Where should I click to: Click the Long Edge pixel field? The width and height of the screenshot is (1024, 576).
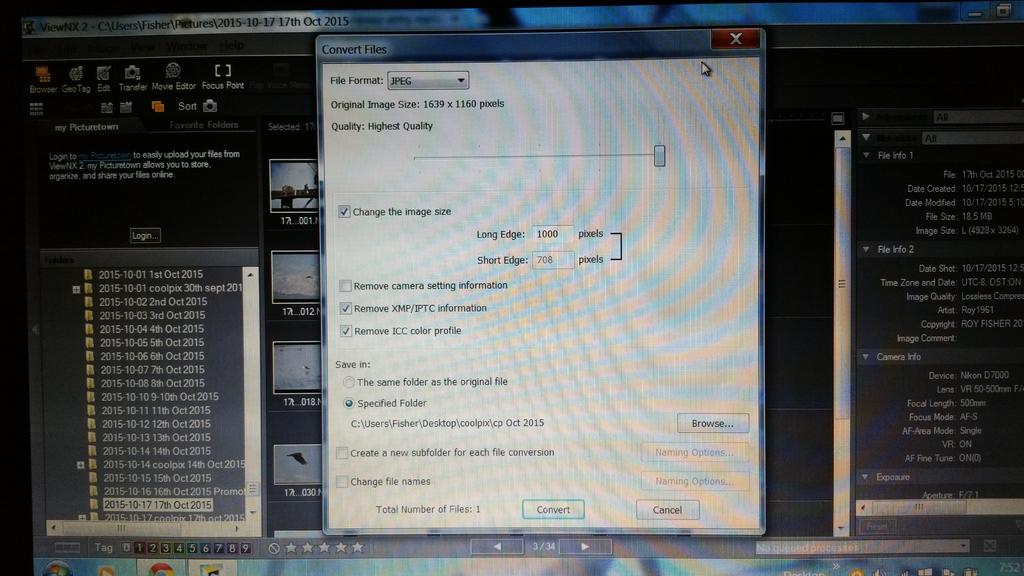tap(553, 234)
